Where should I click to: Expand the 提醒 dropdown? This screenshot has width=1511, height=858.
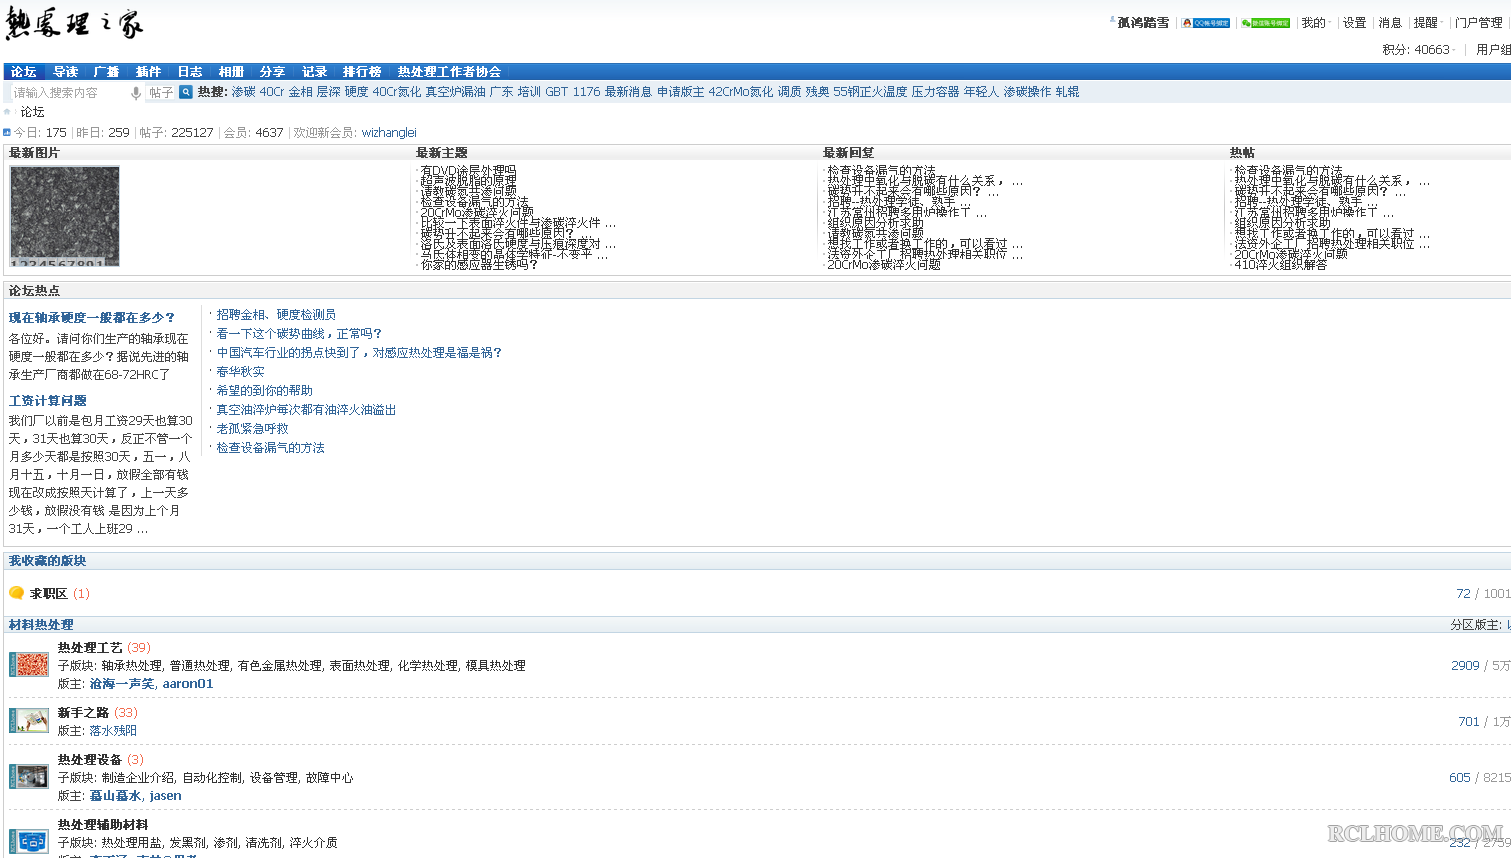(1427, 23)
